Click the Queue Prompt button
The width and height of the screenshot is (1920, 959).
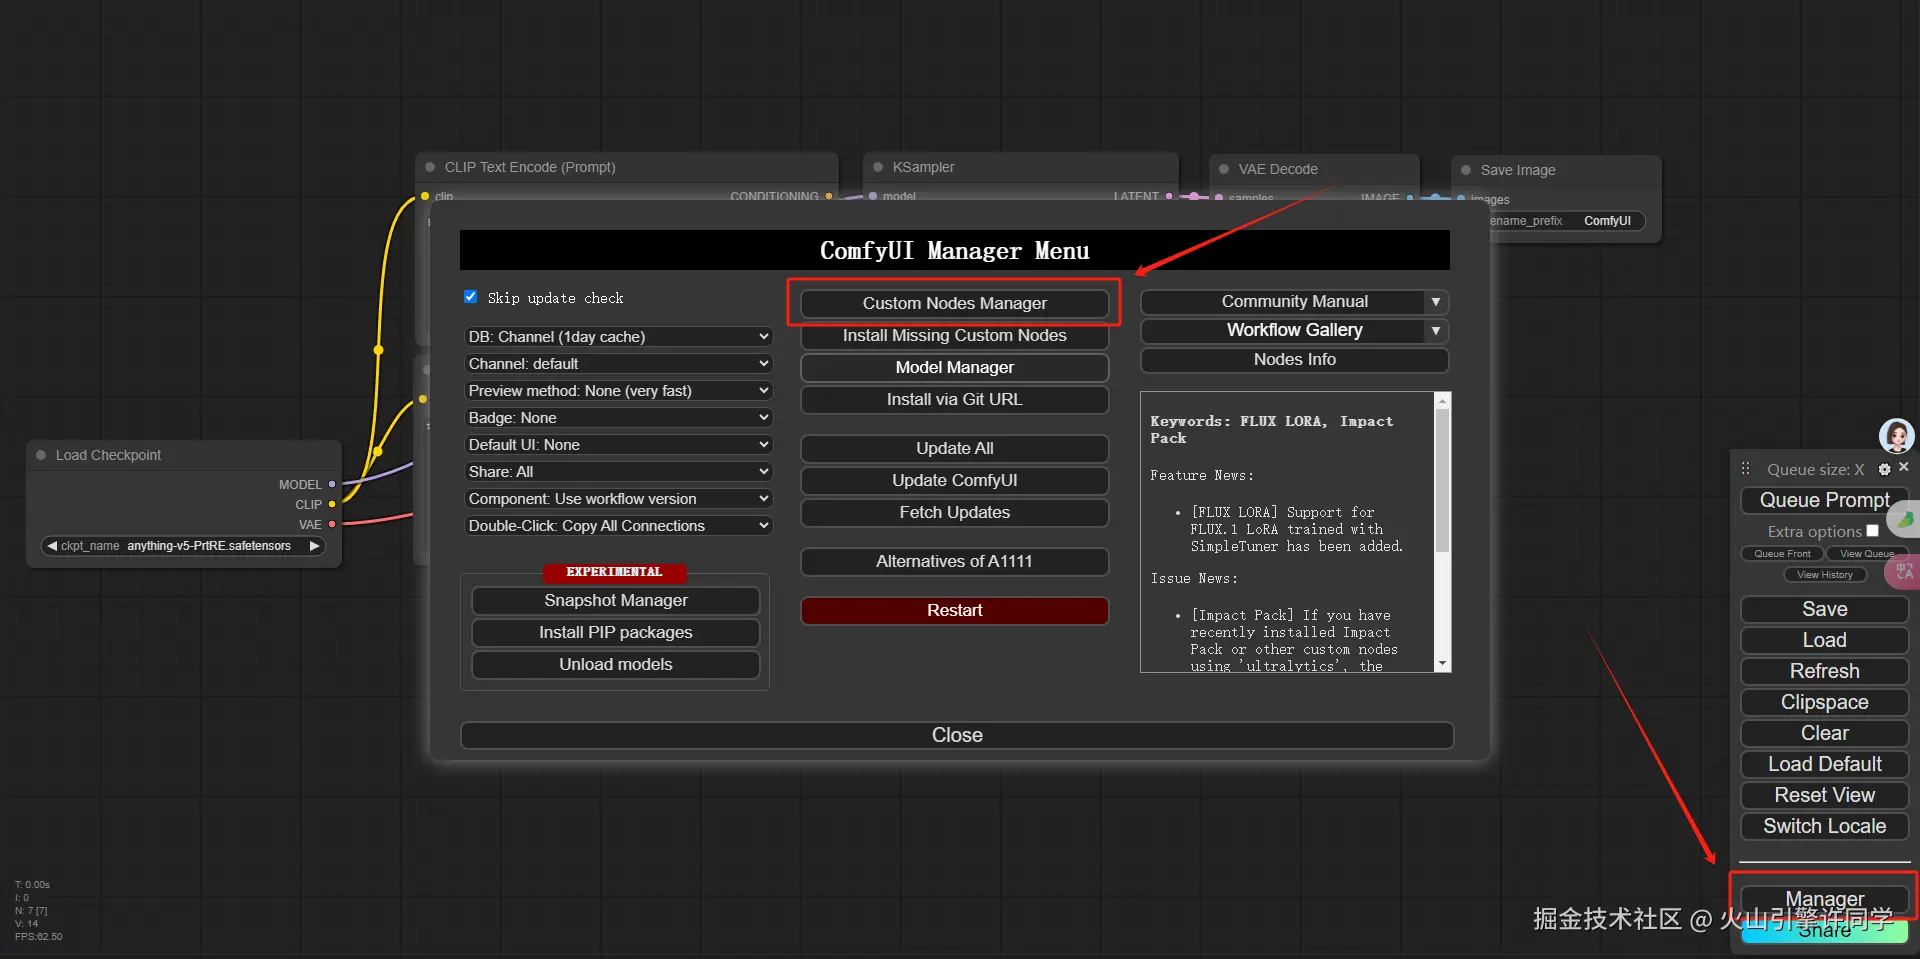point(1825,500)
